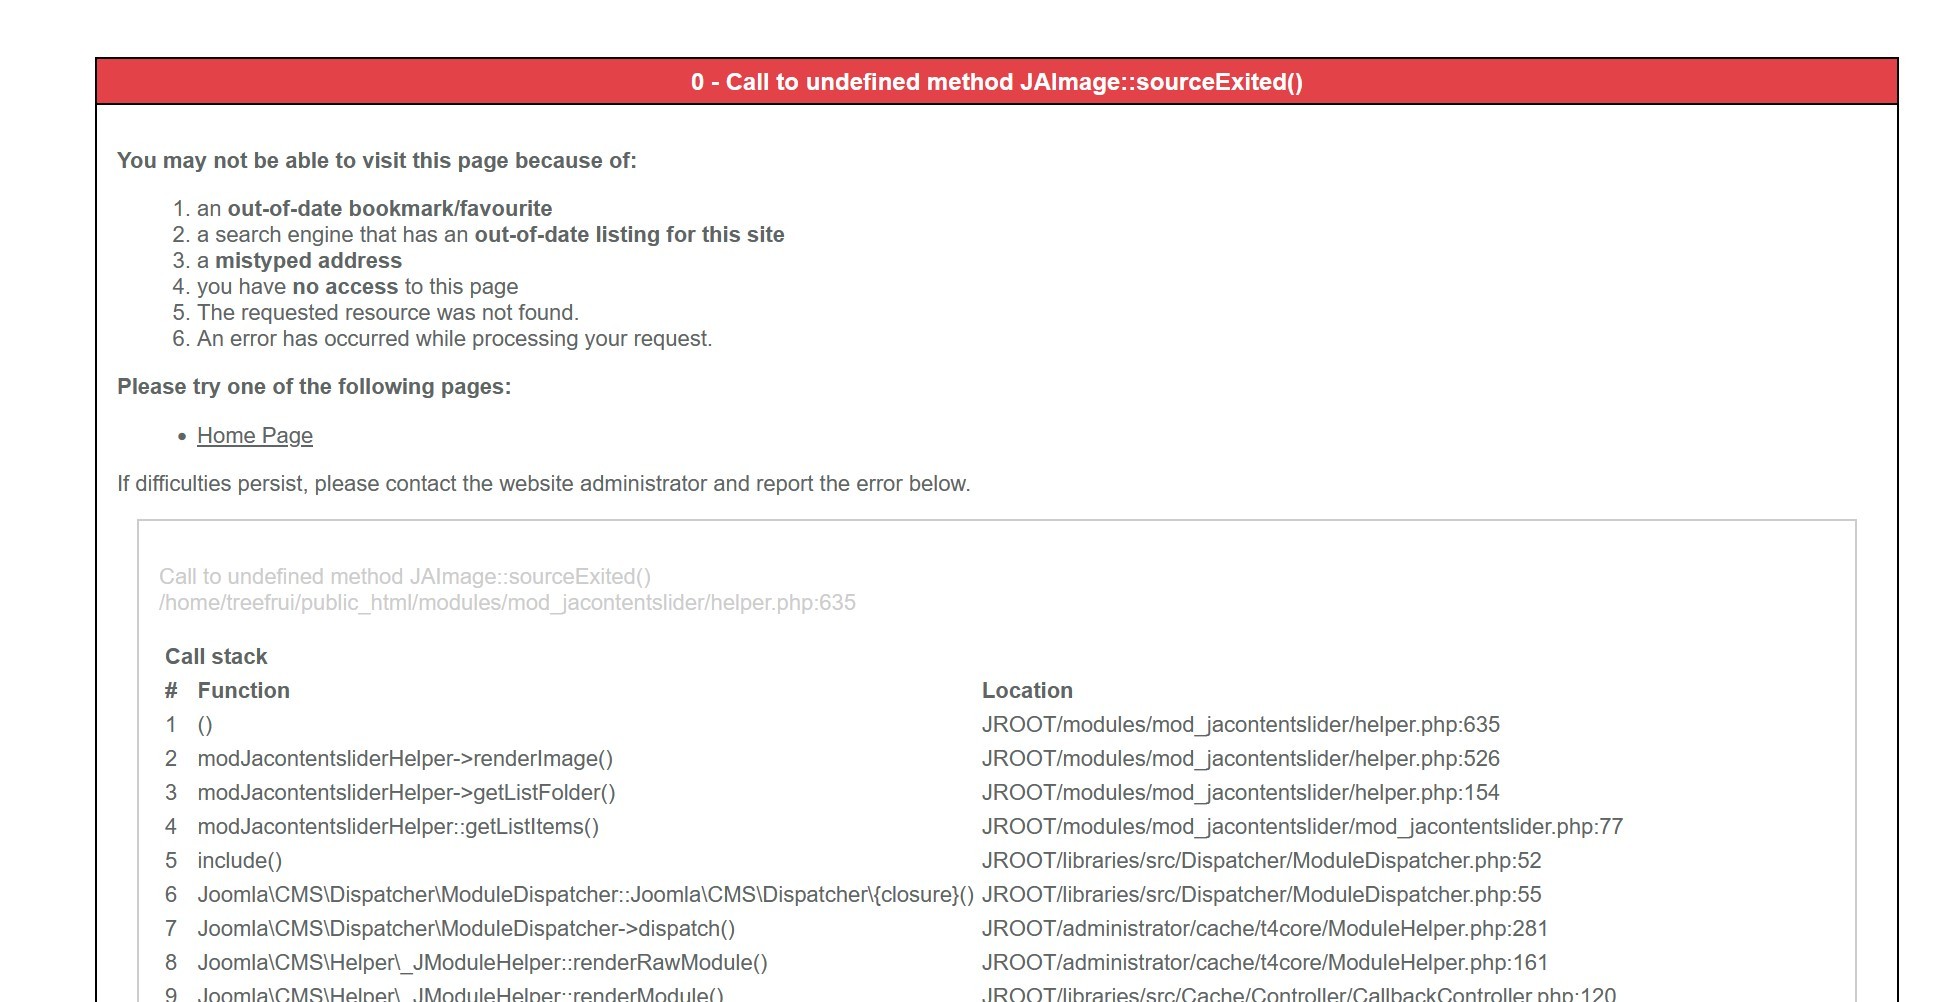Click the 'helper.php:154' location
The width and height of the screenshot is (1948, 1002).
click(x=1241, y=793)
